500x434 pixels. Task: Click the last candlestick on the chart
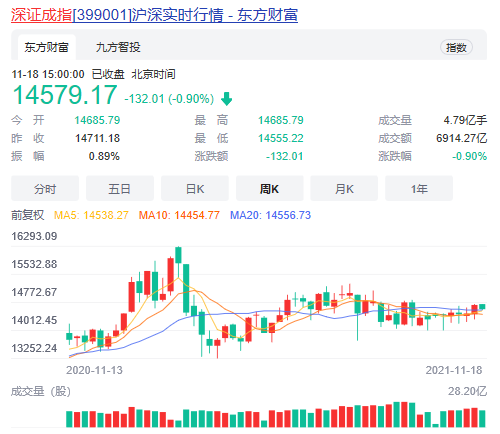coord(482,307)
